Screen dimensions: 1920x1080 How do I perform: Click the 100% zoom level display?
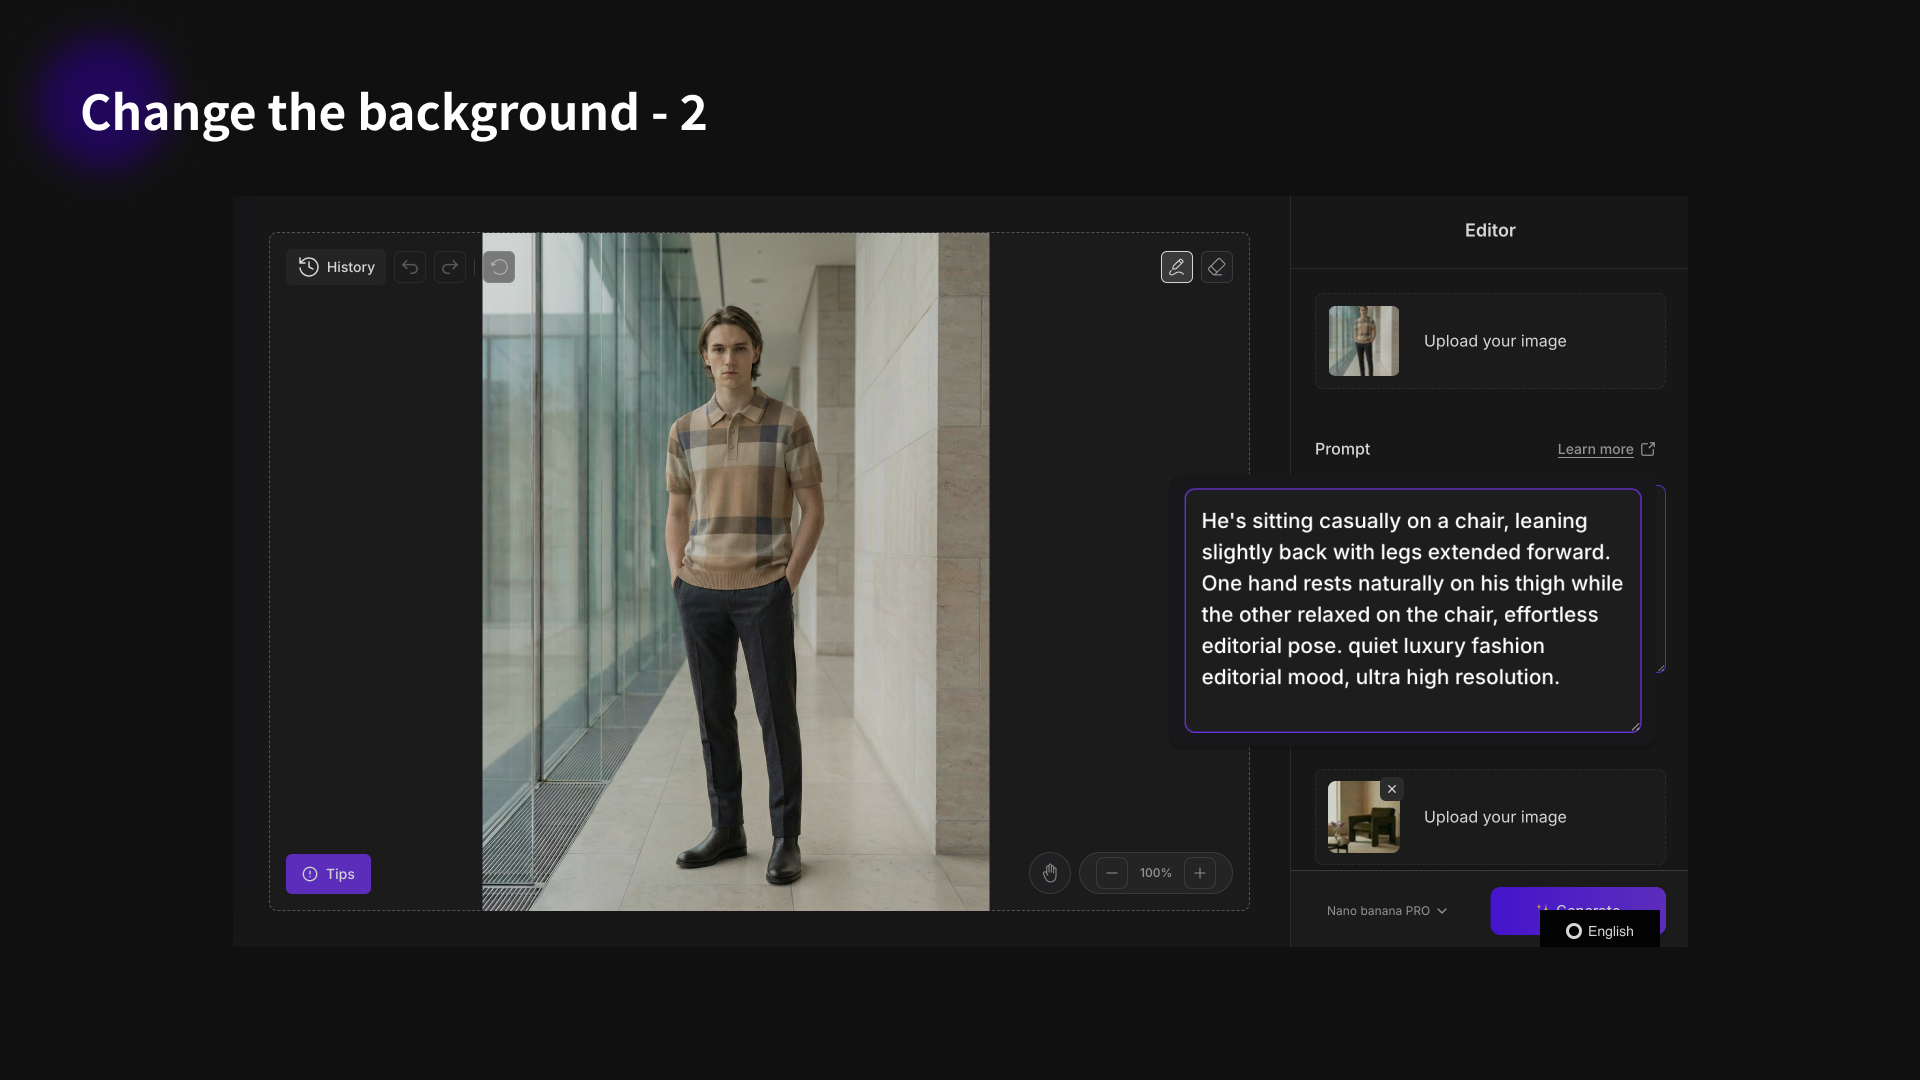[1156, 873]
